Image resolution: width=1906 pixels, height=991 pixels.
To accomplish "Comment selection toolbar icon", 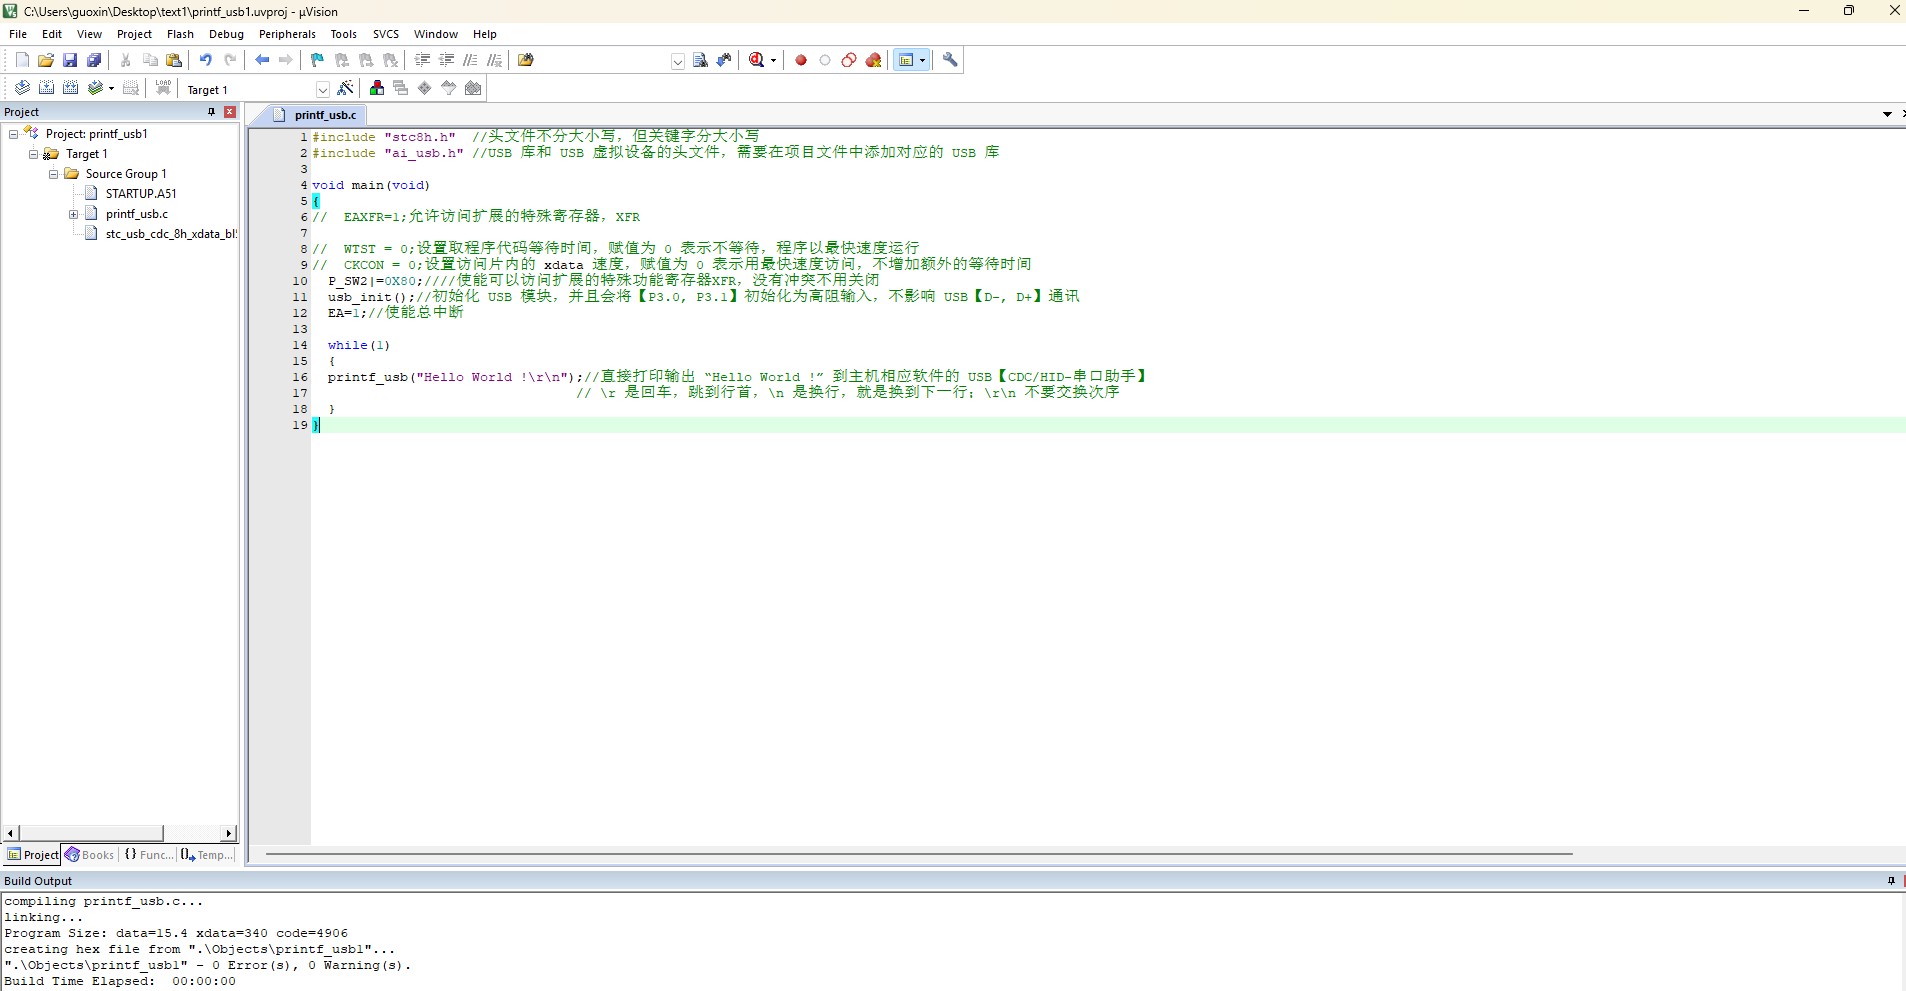I will click(470, 60).
